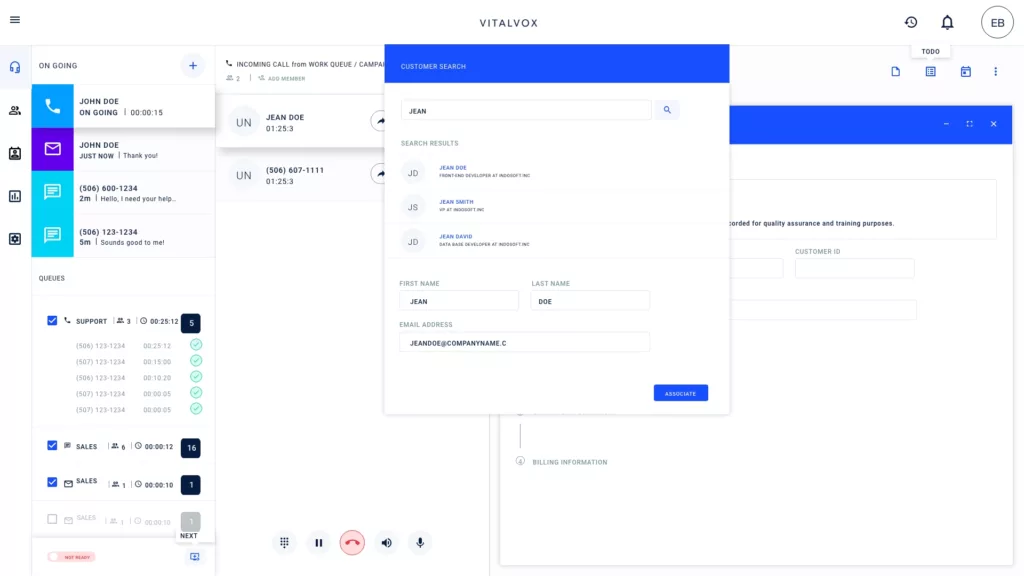Mute the call microphone
The height and width of the screenshot is (576, 1024).
419,542
